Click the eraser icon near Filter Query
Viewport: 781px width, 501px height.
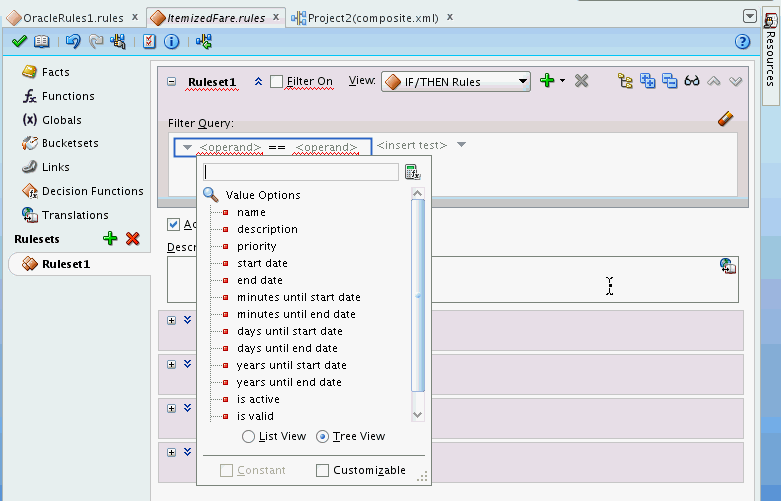point(726,119)
